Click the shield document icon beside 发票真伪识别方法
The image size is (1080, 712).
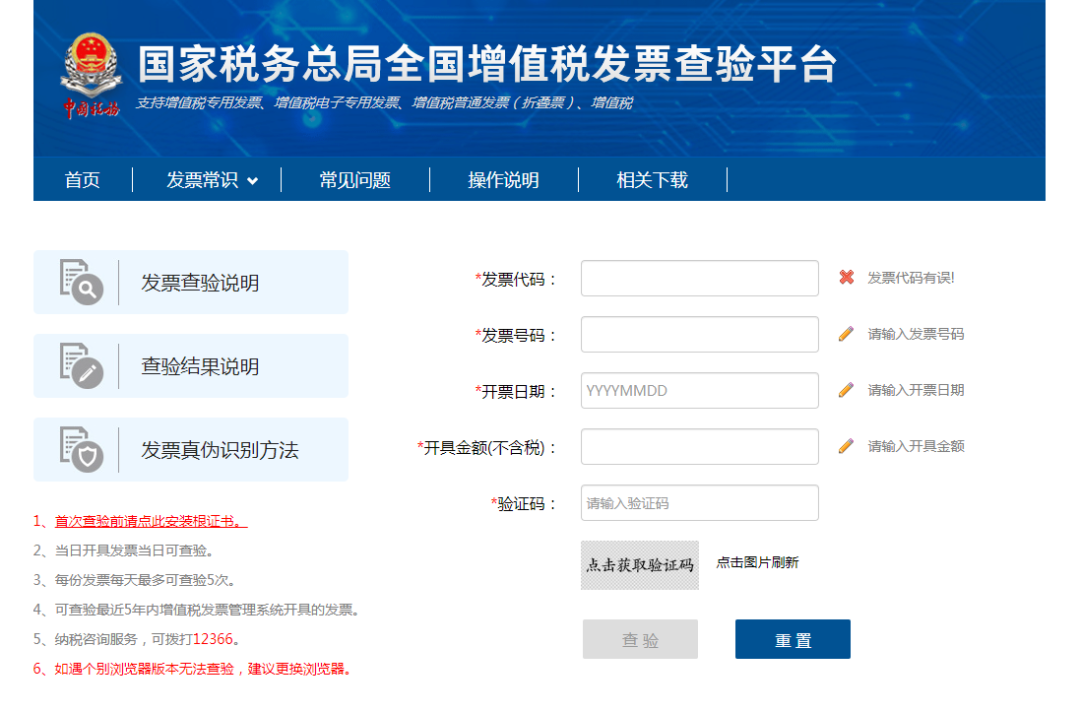coord(81,450)
